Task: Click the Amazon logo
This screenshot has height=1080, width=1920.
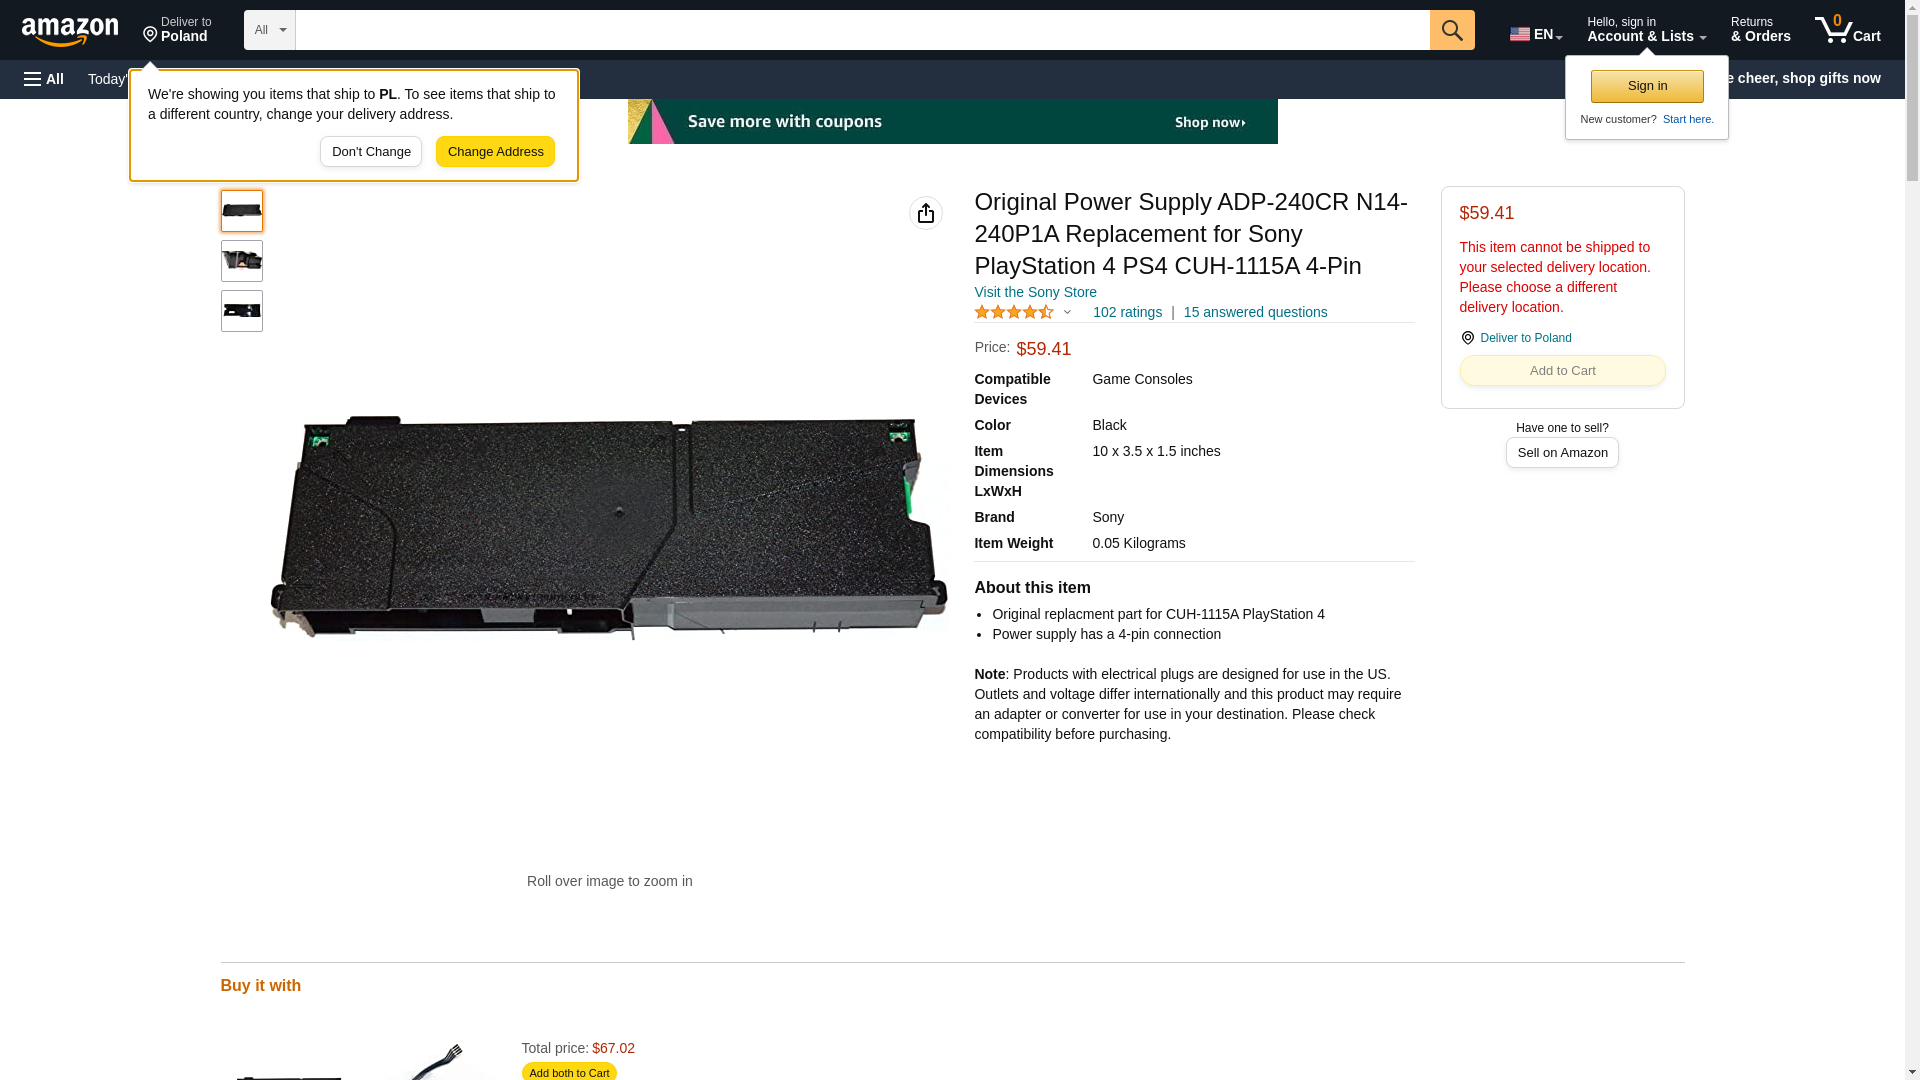Action: [70, 31]
